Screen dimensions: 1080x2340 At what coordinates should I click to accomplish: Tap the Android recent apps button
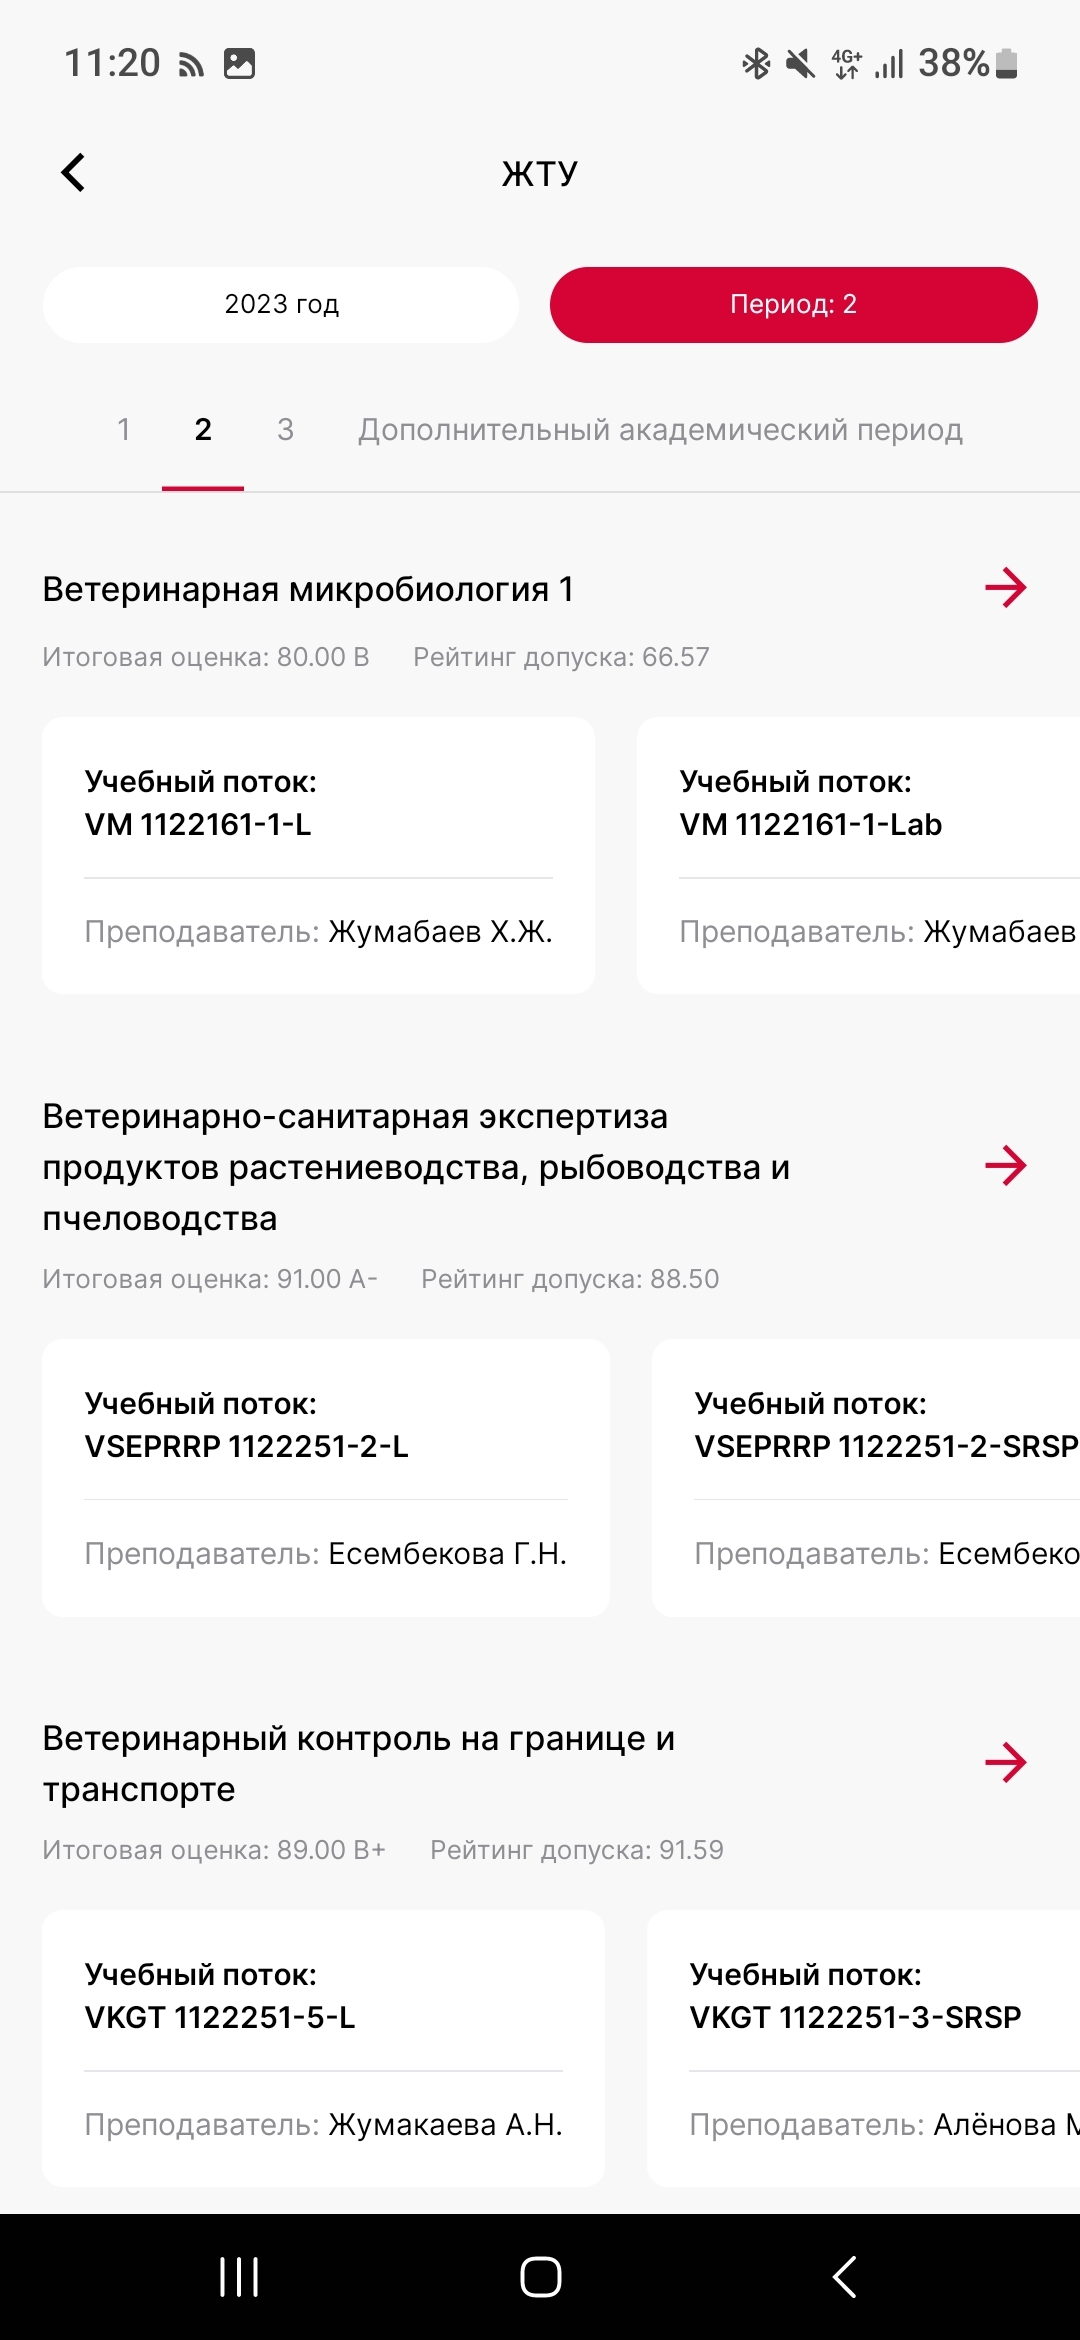(239, 2277)
